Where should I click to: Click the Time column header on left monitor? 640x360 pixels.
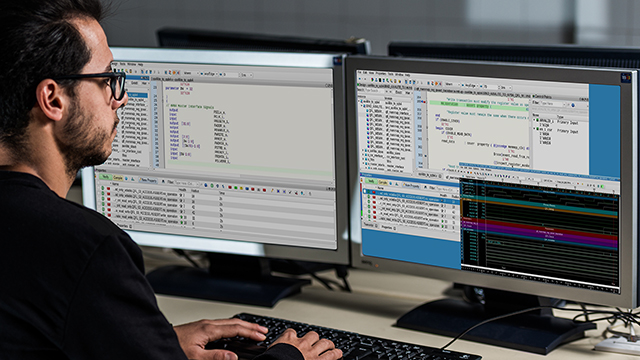pos(222,193)
